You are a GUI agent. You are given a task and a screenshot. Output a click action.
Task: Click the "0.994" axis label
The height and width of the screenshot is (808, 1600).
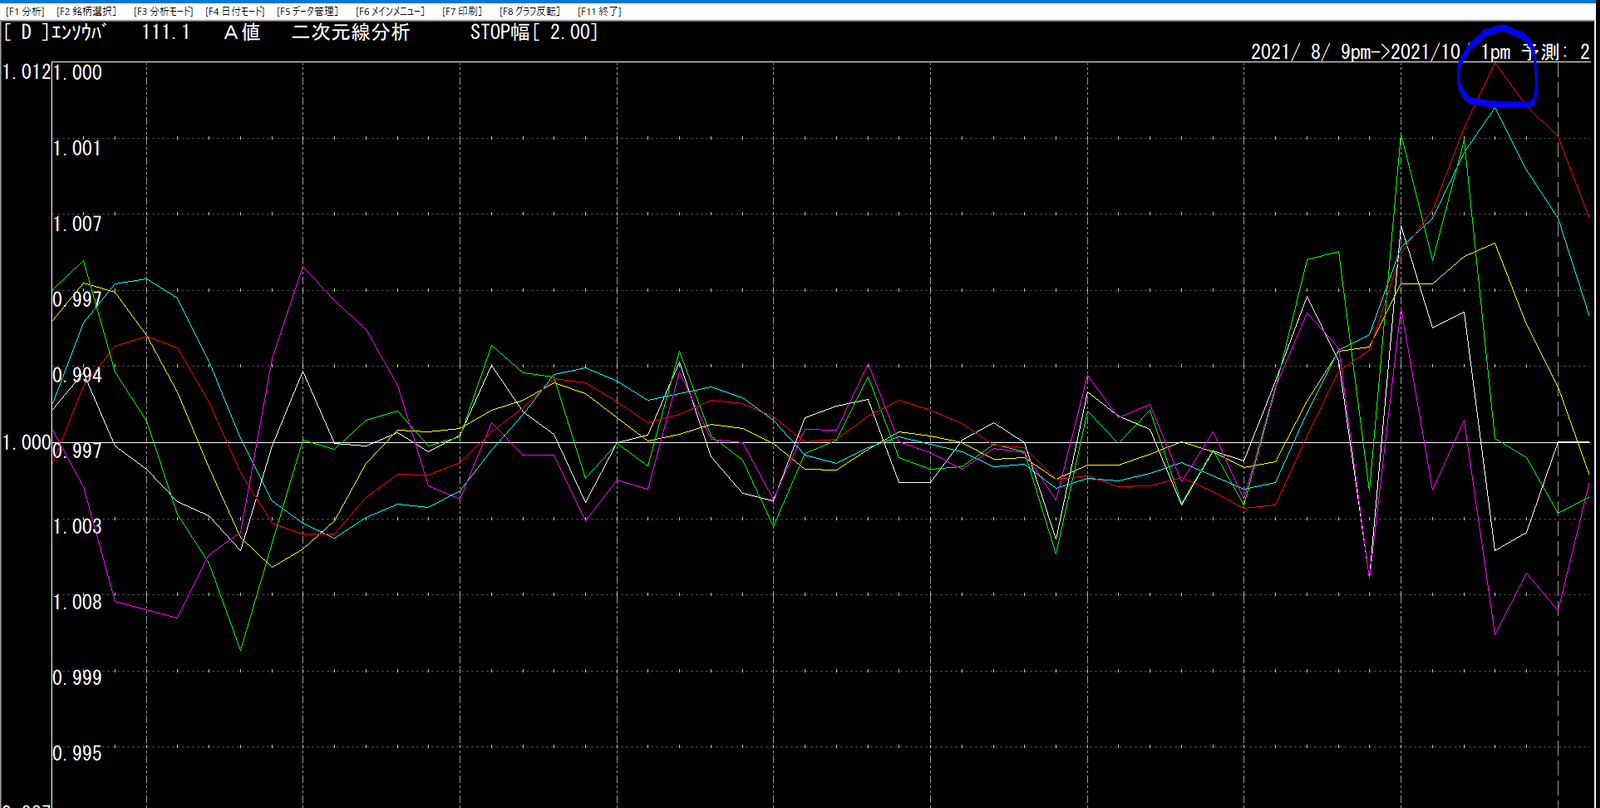coord(77,375)
